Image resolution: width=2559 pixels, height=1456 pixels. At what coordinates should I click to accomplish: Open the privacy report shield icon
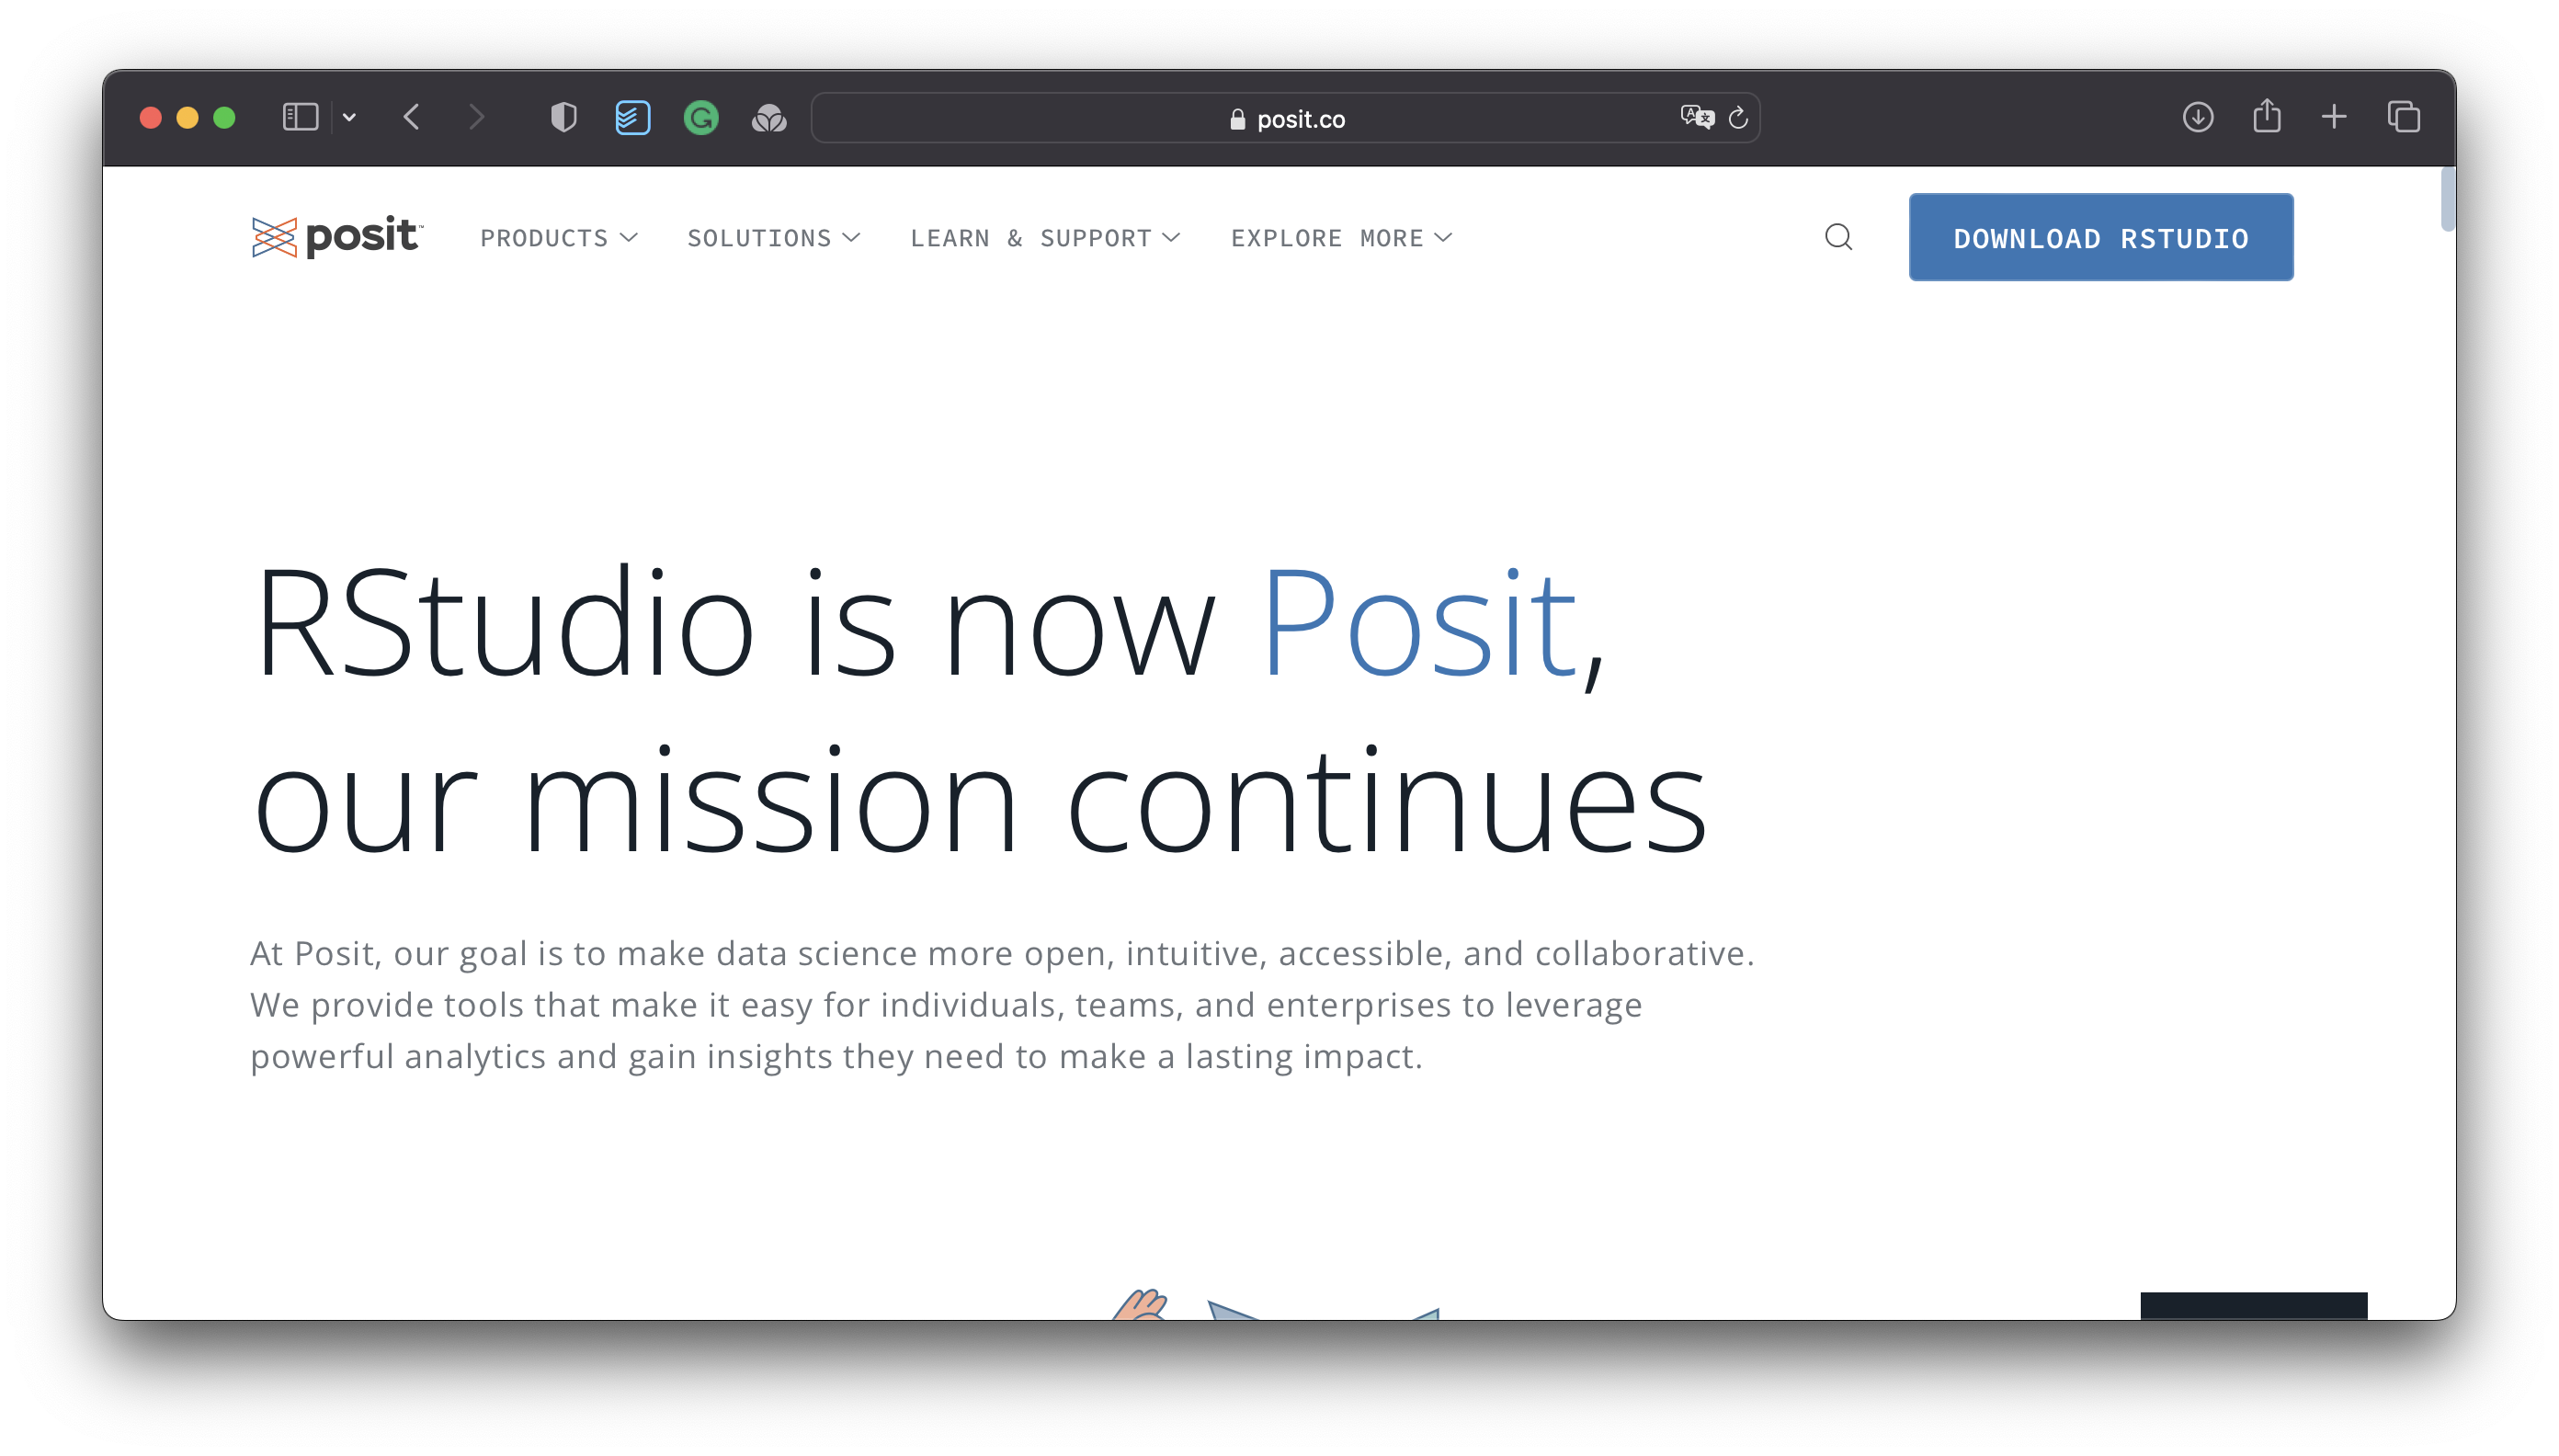click(563, 118)
